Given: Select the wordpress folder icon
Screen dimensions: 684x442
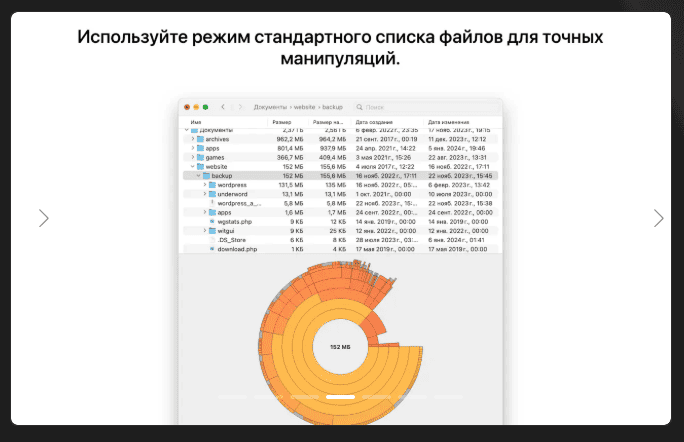Looking at the screenshot, I should pos(212,185).
